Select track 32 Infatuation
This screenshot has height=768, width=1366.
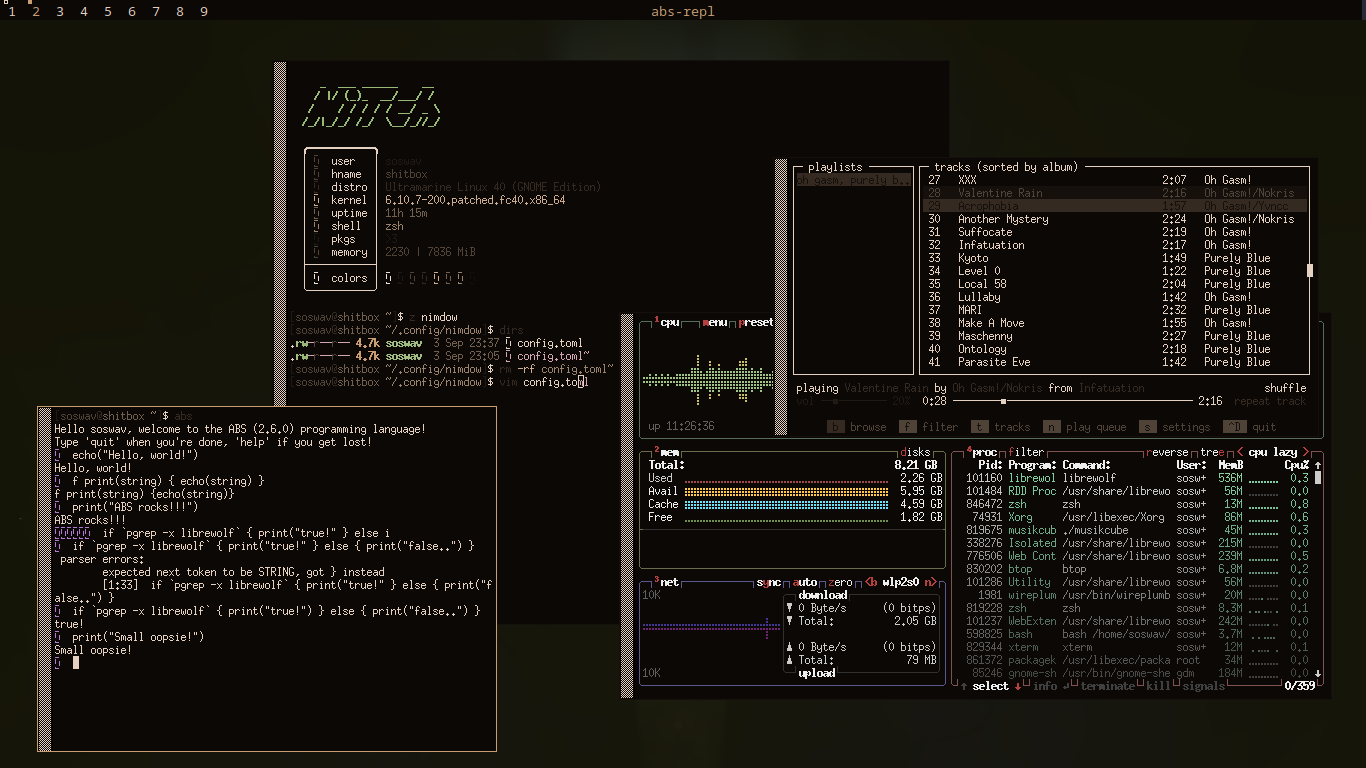(x=1115, y=245)
